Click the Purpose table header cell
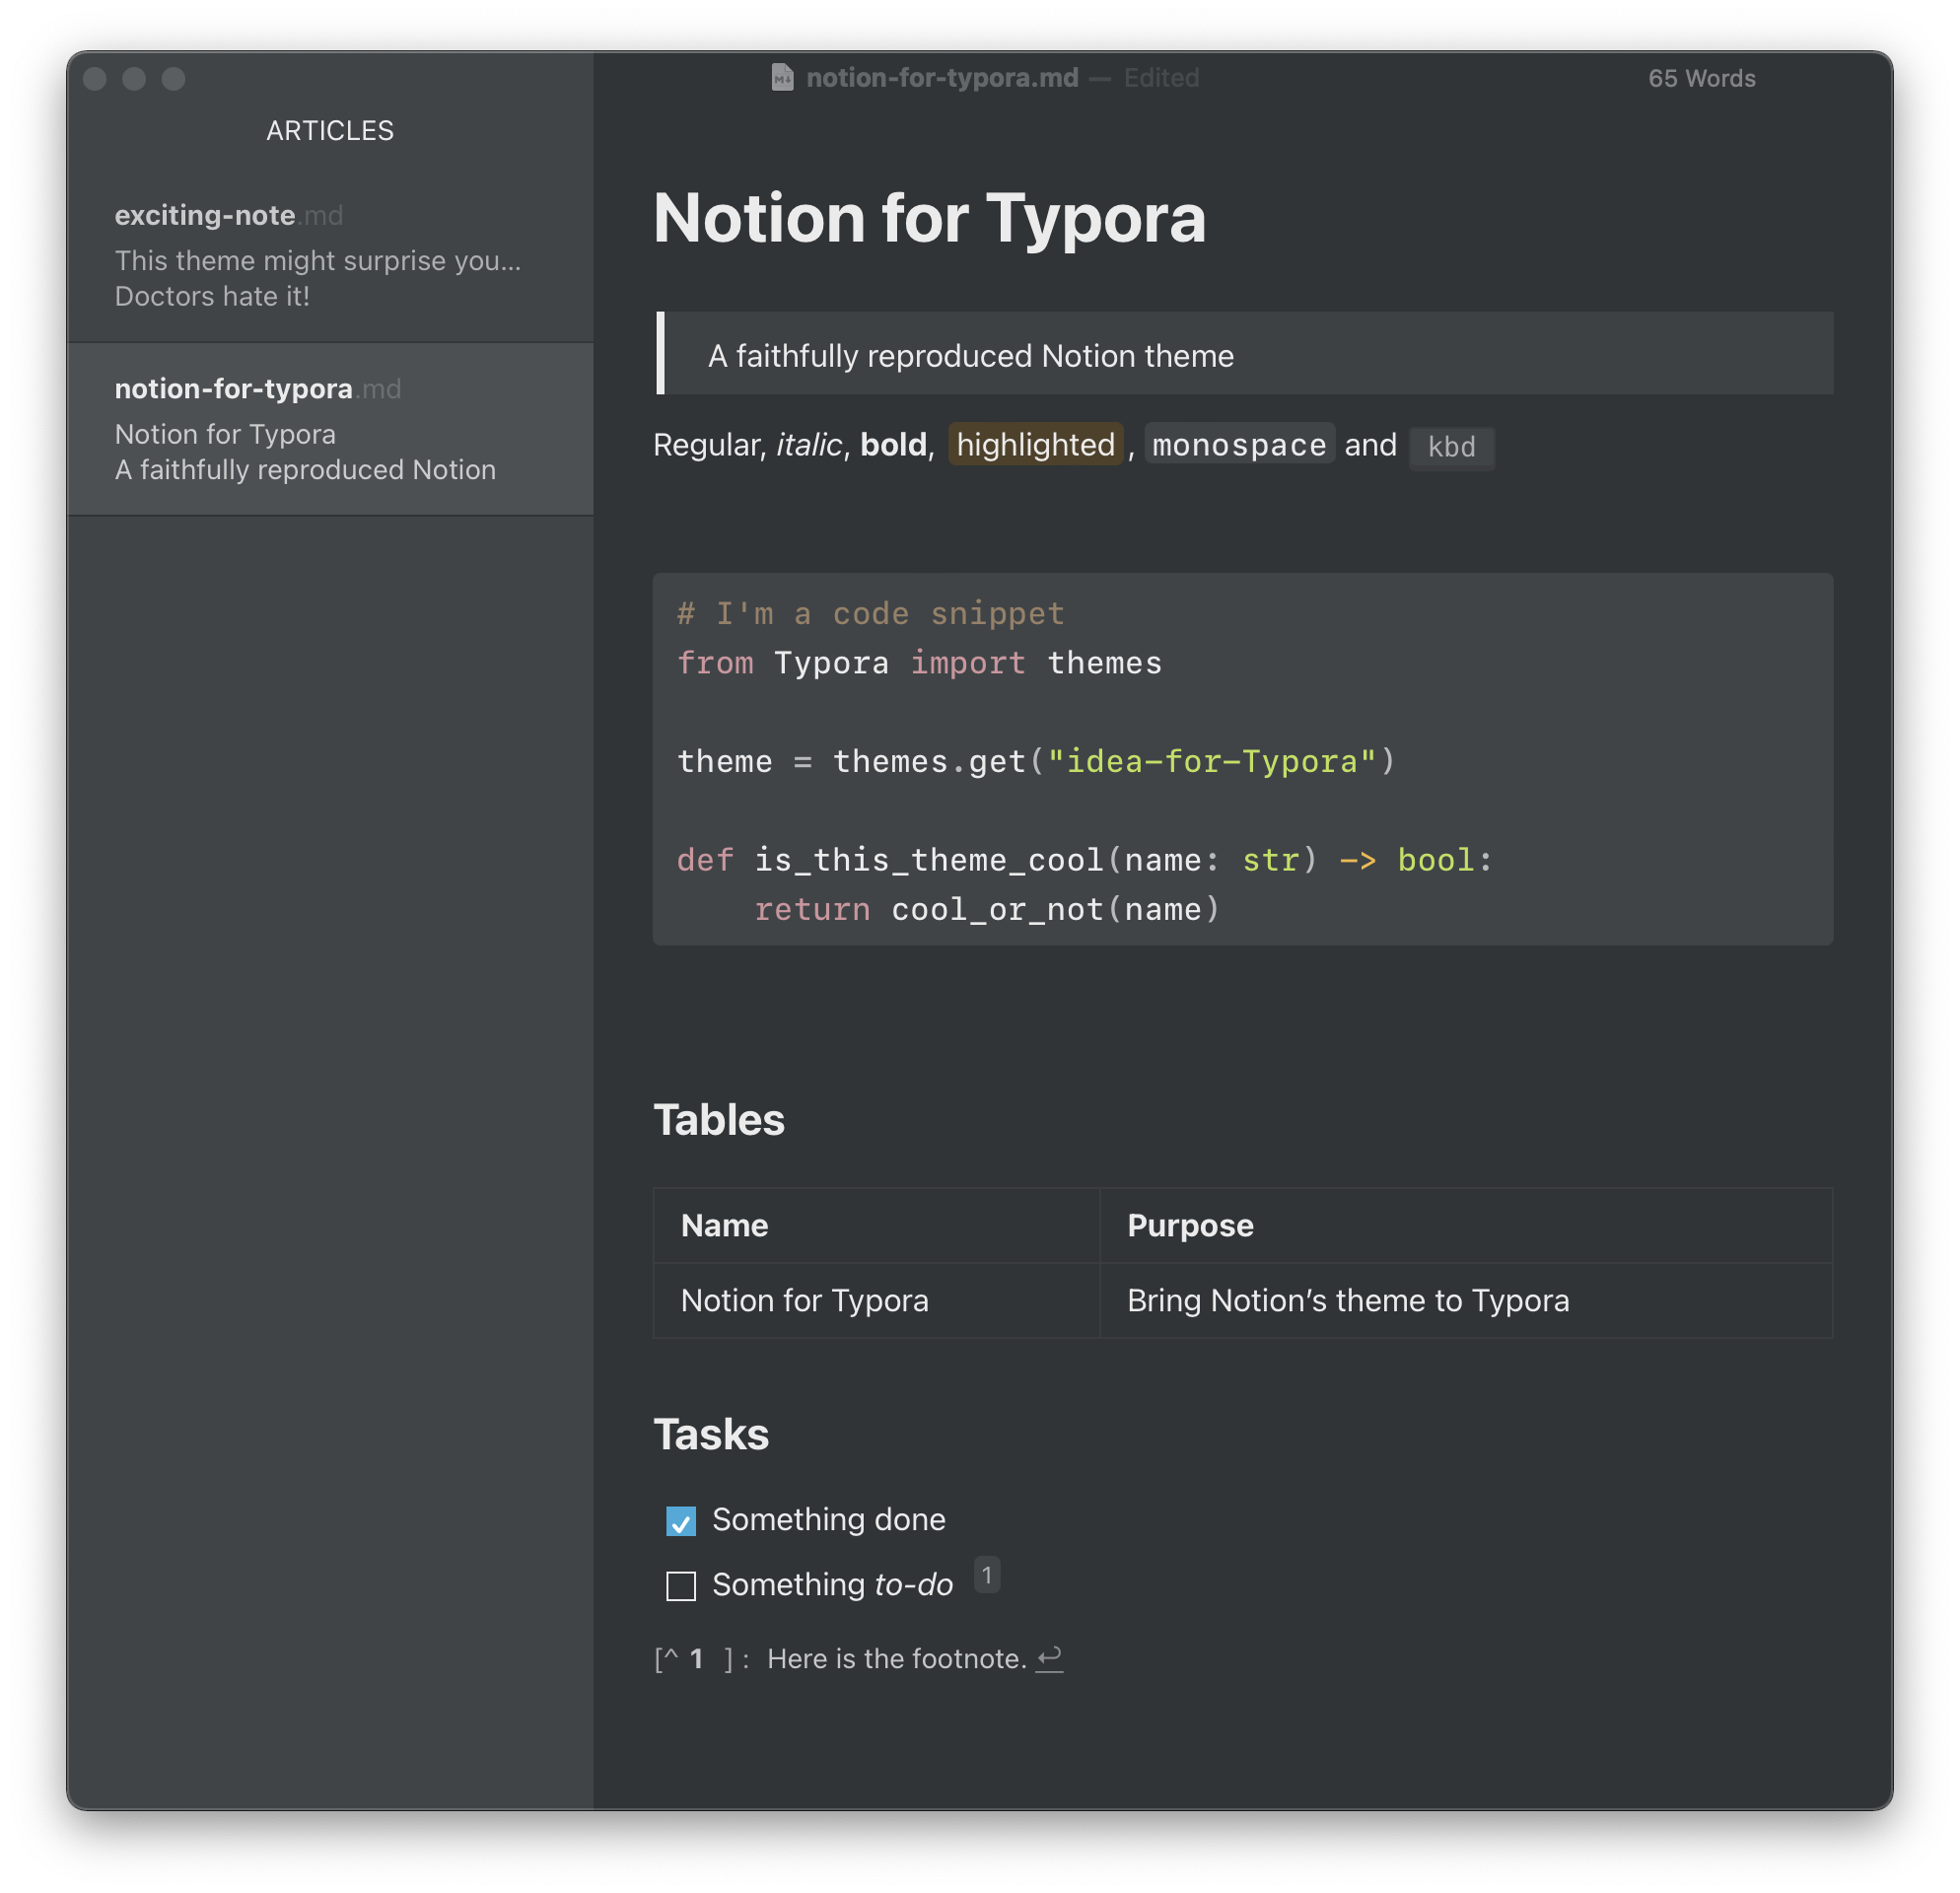This screenshot has height=1893, width=1960. pos(1466,1226)
